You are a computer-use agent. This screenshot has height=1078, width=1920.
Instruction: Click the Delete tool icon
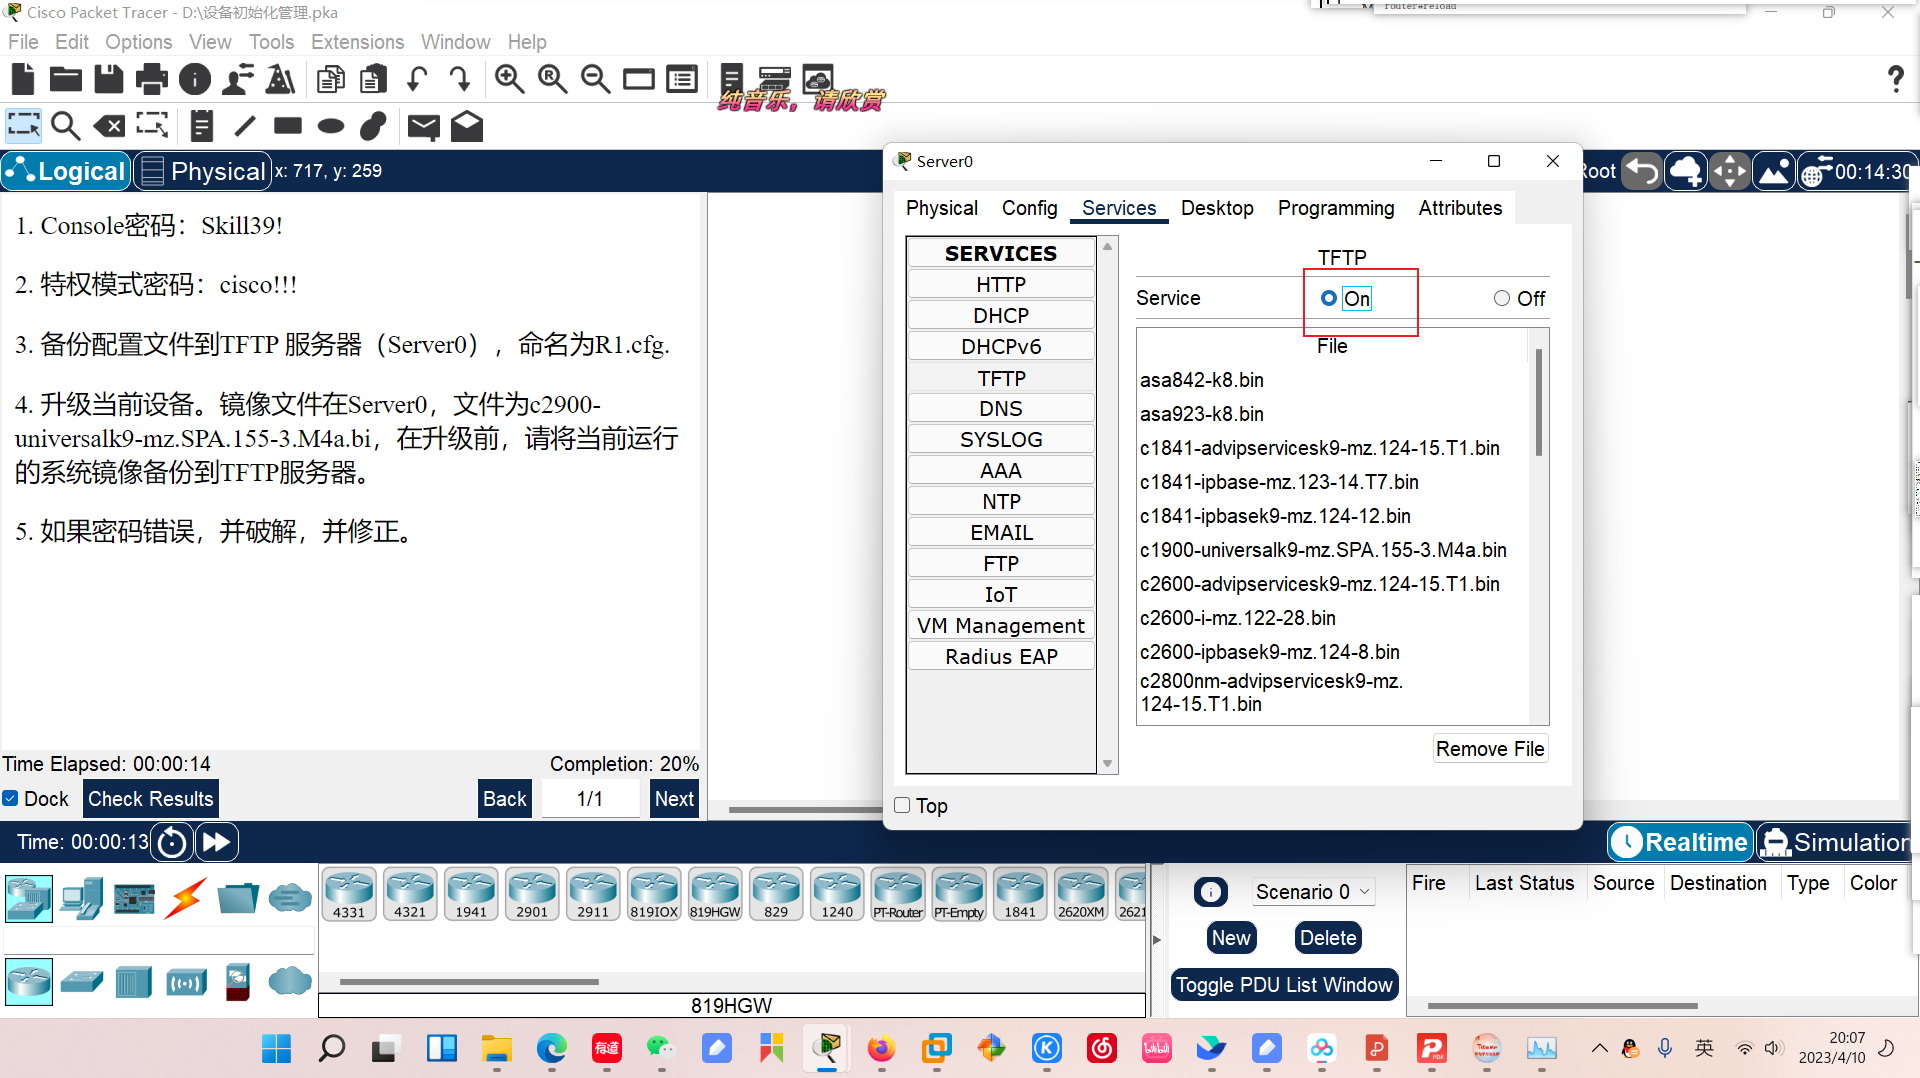pos(109,126)
